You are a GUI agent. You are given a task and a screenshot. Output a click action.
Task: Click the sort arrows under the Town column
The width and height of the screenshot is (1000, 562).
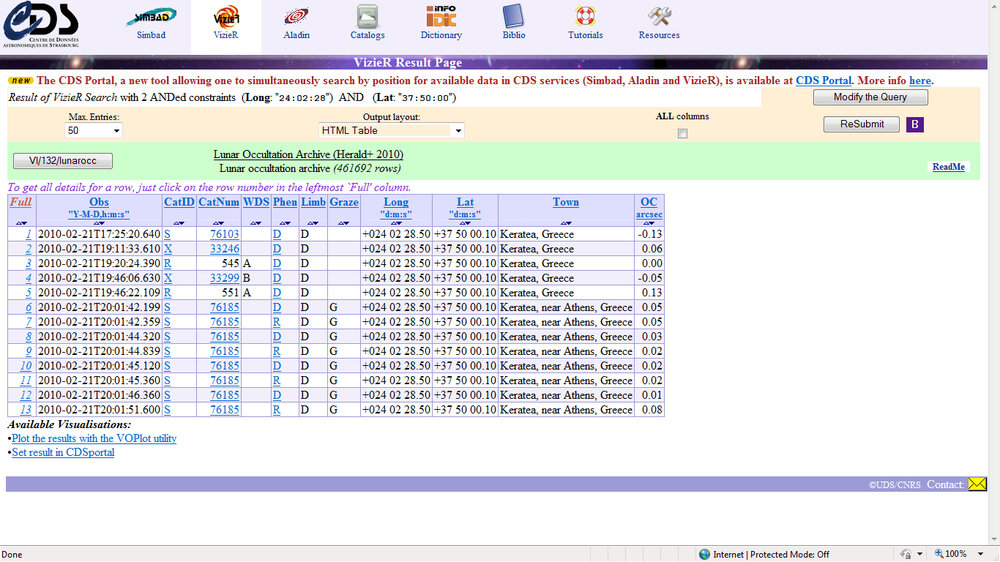tap(566, 222)
